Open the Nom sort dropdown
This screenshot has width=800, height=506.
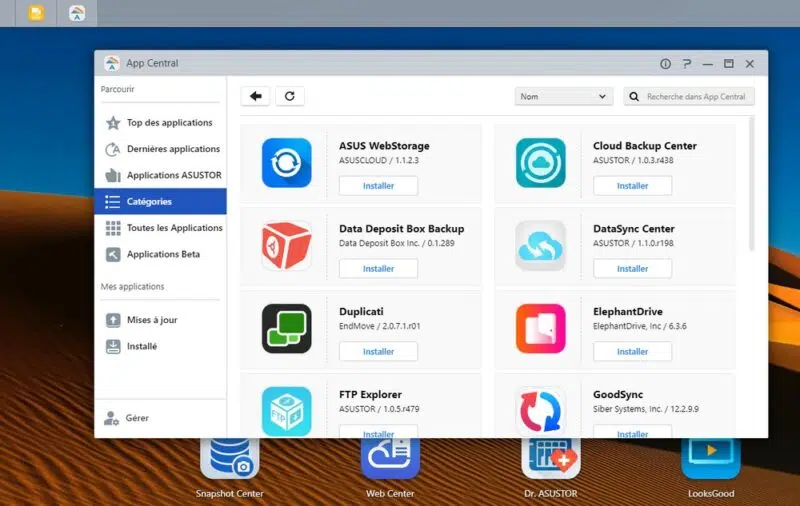point(563,96)
